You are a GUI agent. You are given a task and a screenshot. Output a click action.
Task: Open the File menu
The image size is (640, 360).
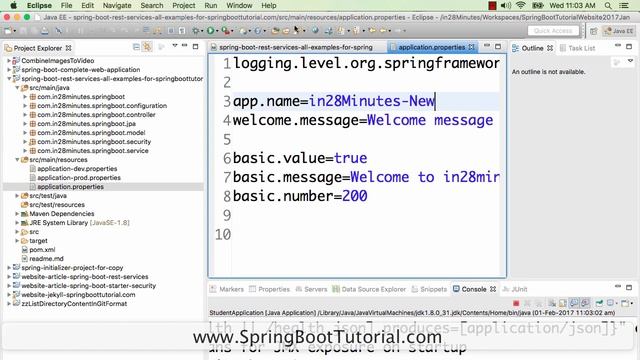click(66, 6)
